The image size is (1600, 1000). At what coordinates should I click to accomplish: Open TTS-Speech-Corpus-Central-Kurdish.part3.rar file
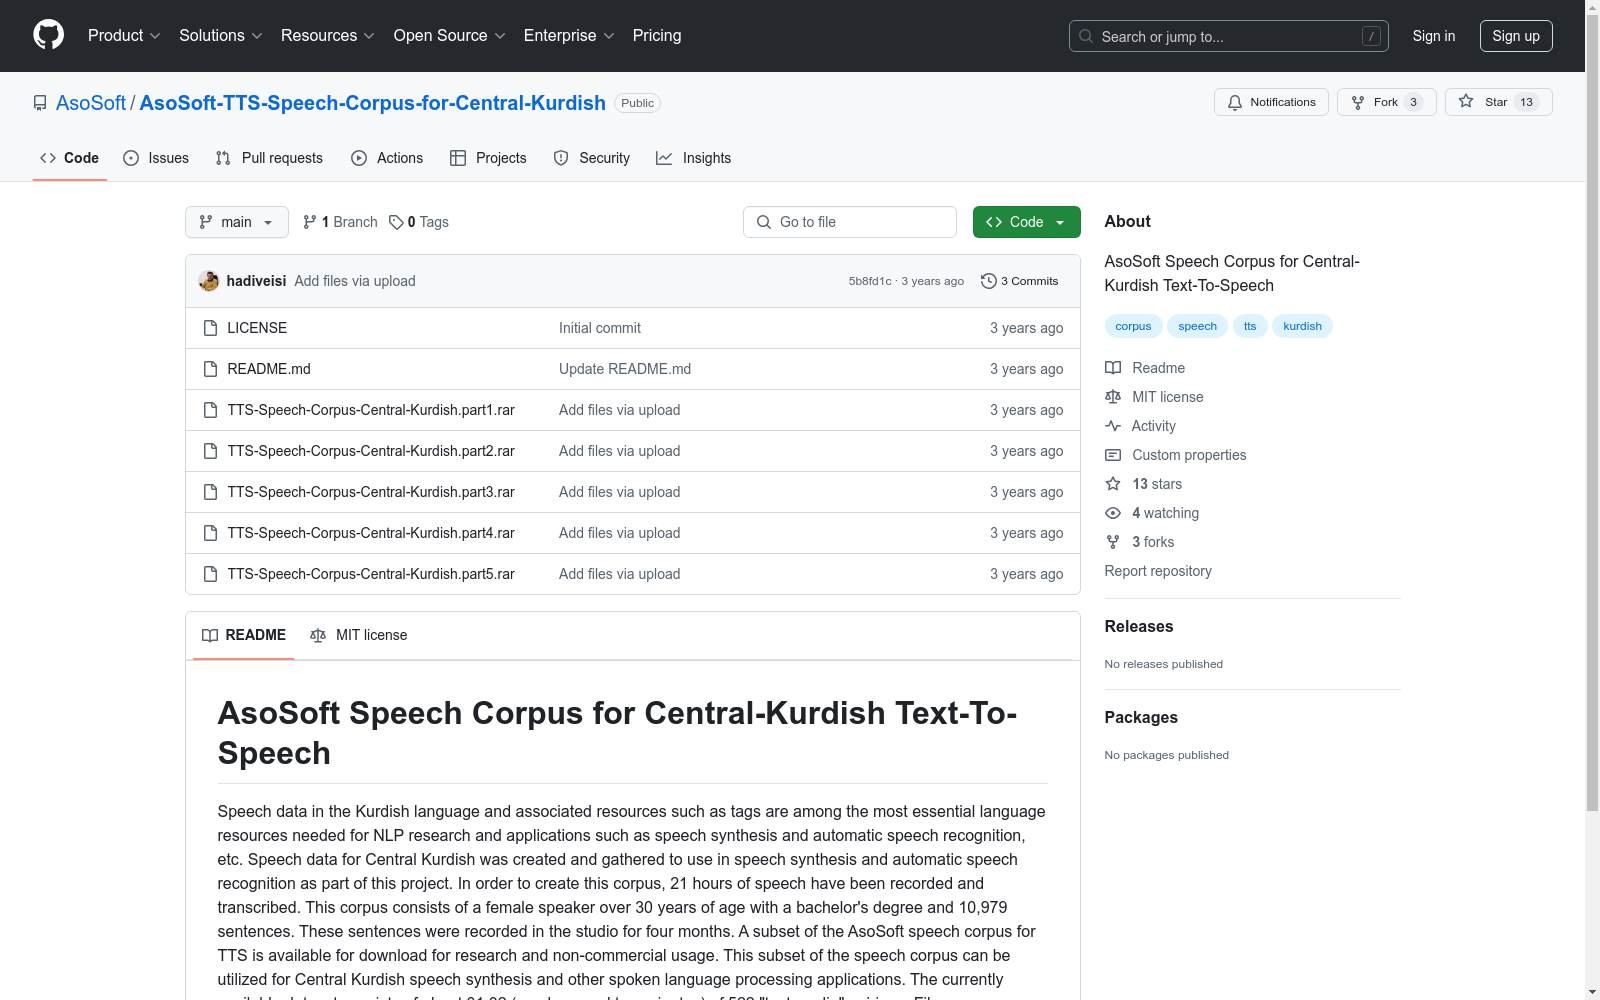click(371, 492)
